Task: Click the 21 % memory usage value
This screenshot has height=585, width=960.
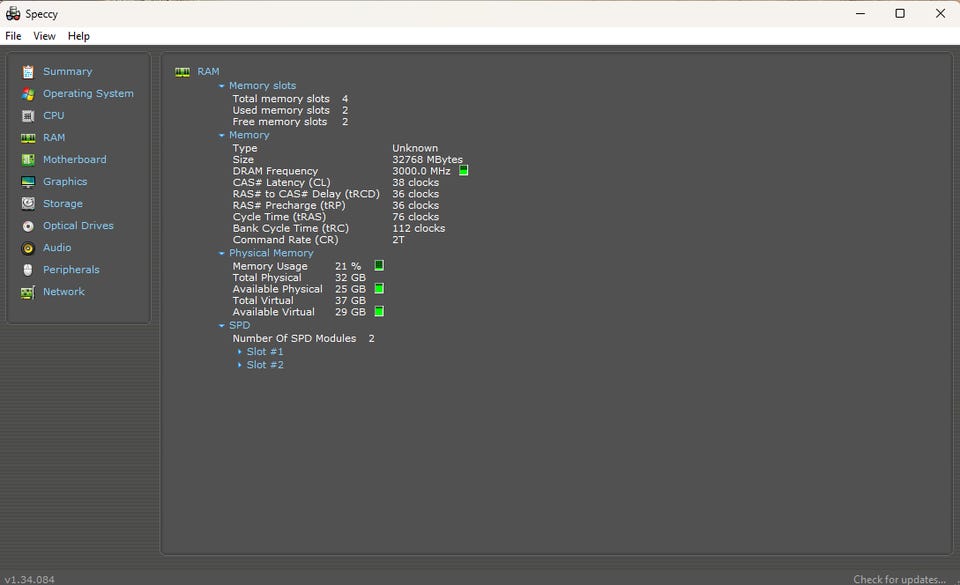Action: (x=348, y=266)
